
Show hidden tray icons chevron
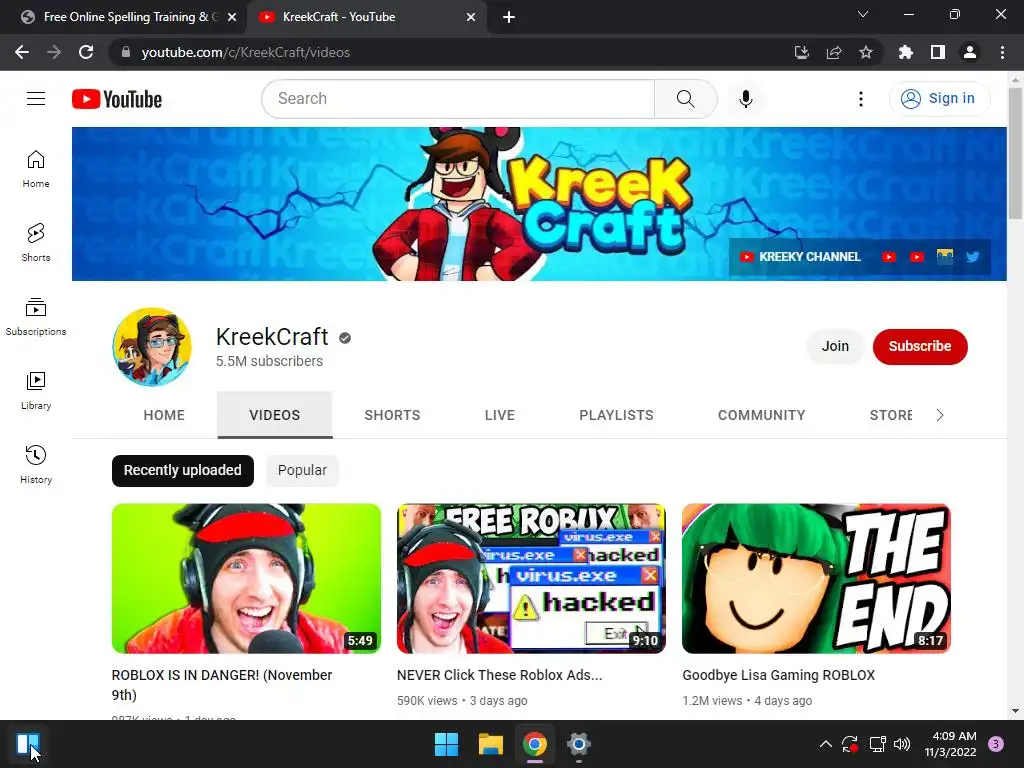click(825, 744)
